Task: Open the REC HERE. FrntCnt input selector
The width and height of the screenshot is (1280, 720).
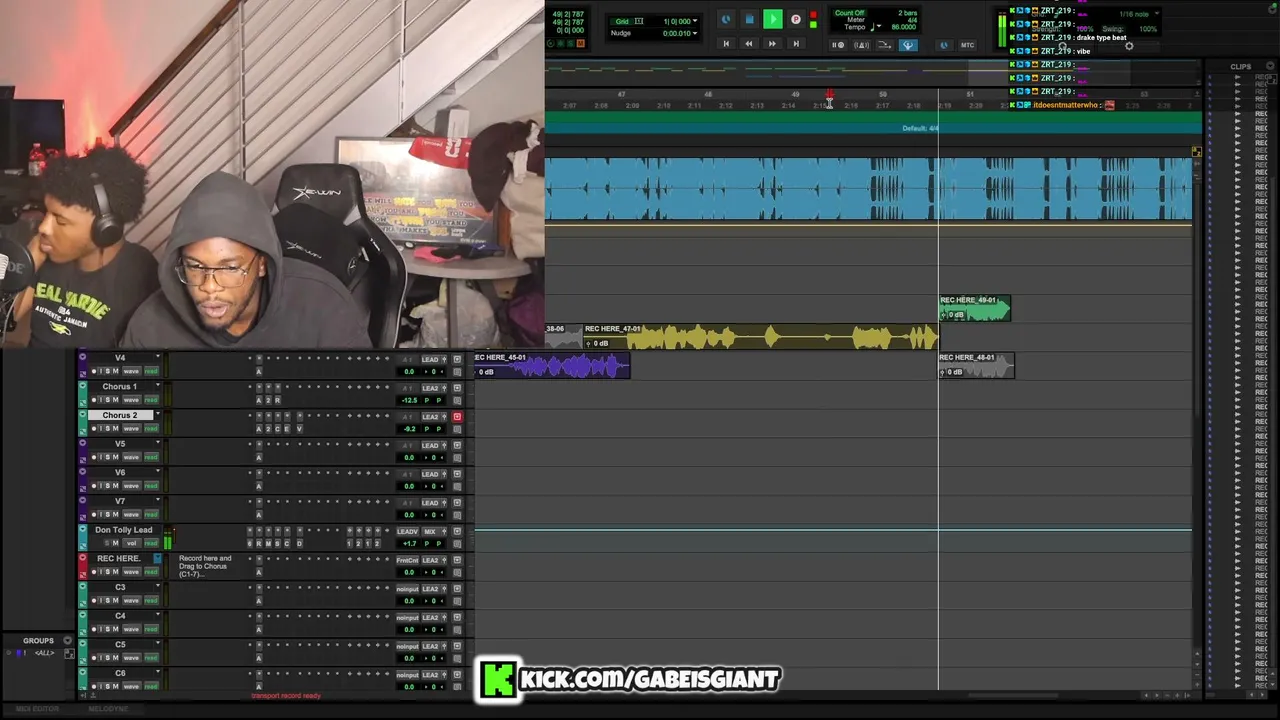Action: [407, 560]
